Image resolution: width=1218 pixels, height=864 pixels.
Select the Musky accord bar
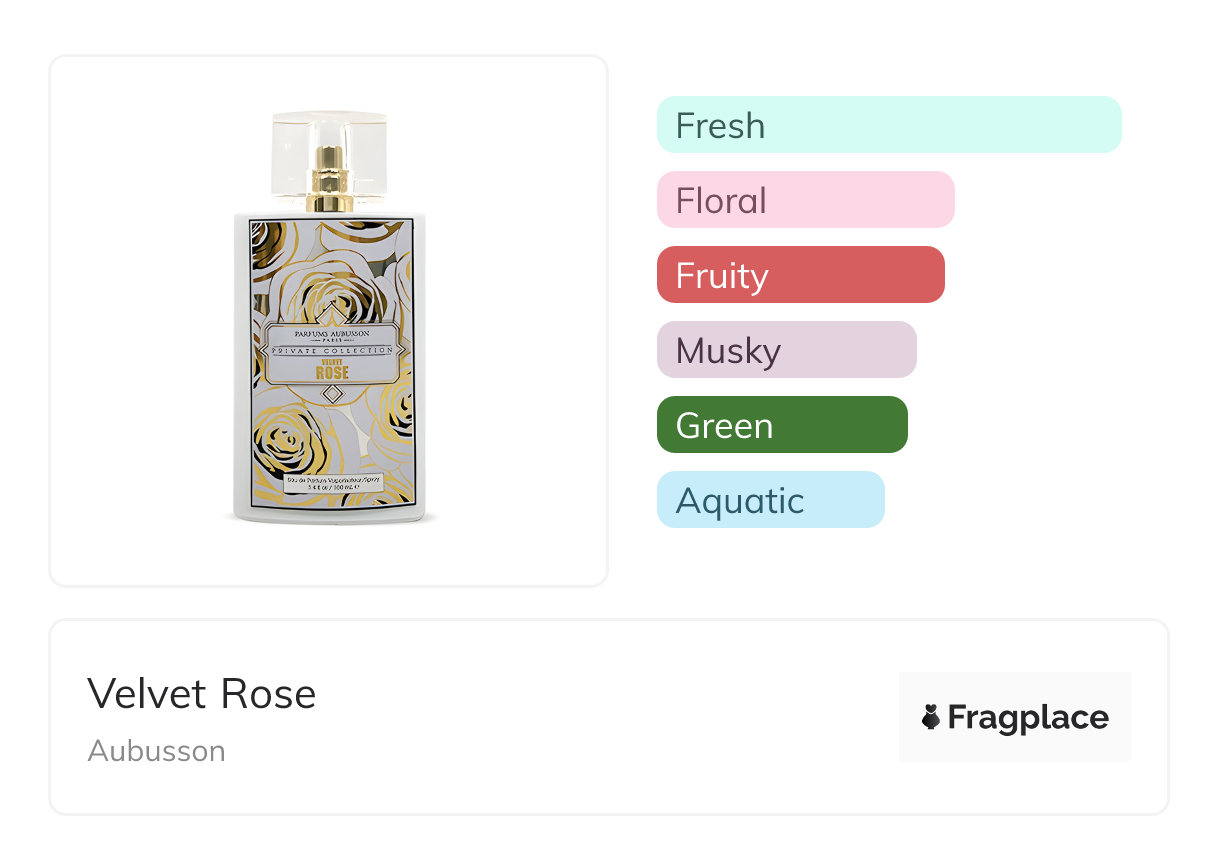[786, 350]
